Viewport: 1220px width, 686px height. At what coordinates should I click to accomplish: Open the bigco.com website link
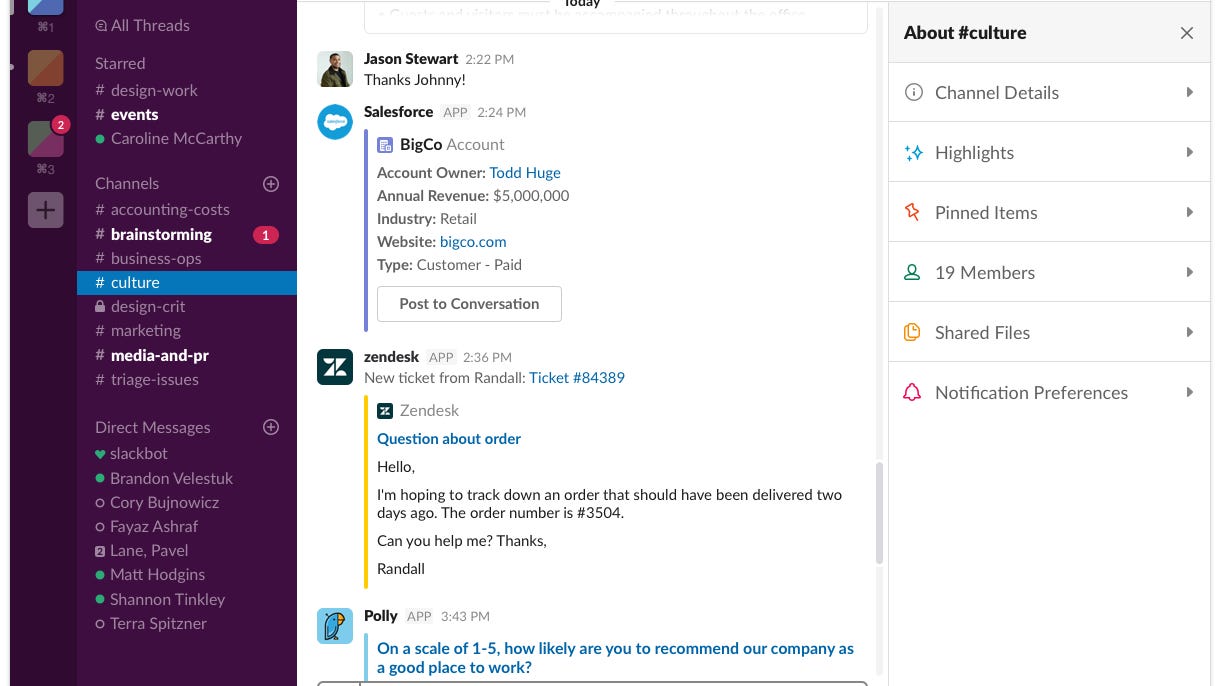pyautogui.click(x=473, y=242)
